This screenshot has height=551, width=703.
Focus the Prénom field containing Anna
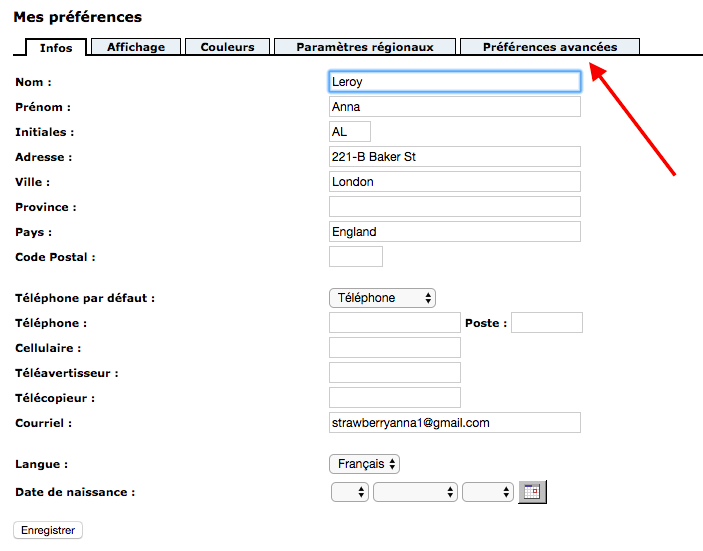454,107
